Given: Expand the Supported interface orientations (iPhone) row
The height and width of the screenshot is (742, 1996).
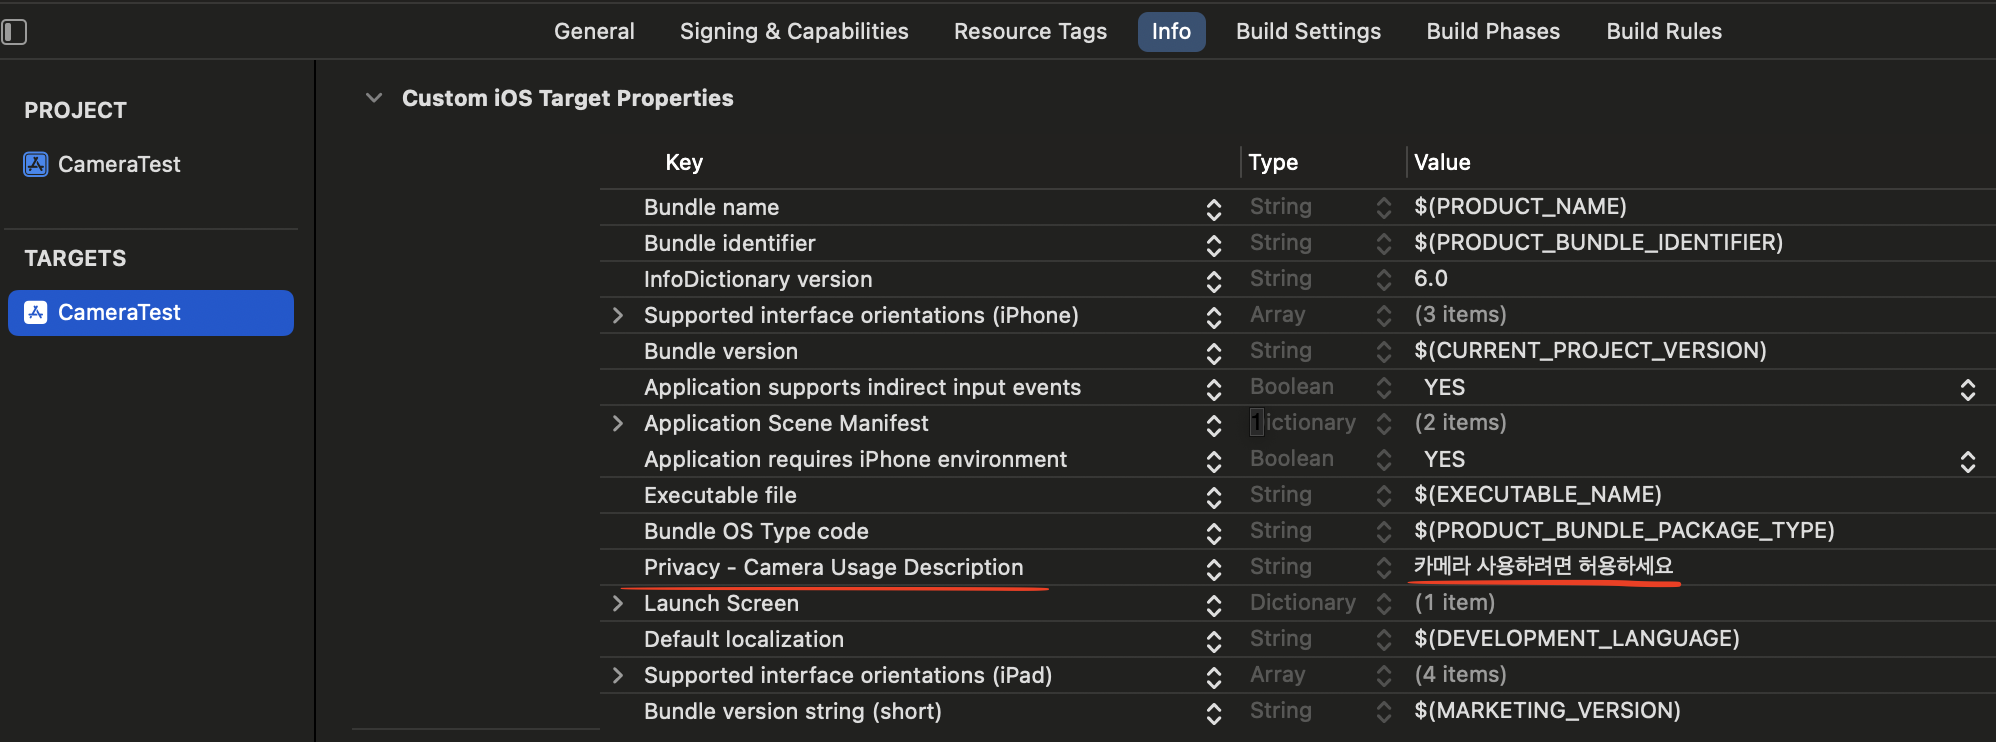Looking at the screenshot, I should point(618,316).
